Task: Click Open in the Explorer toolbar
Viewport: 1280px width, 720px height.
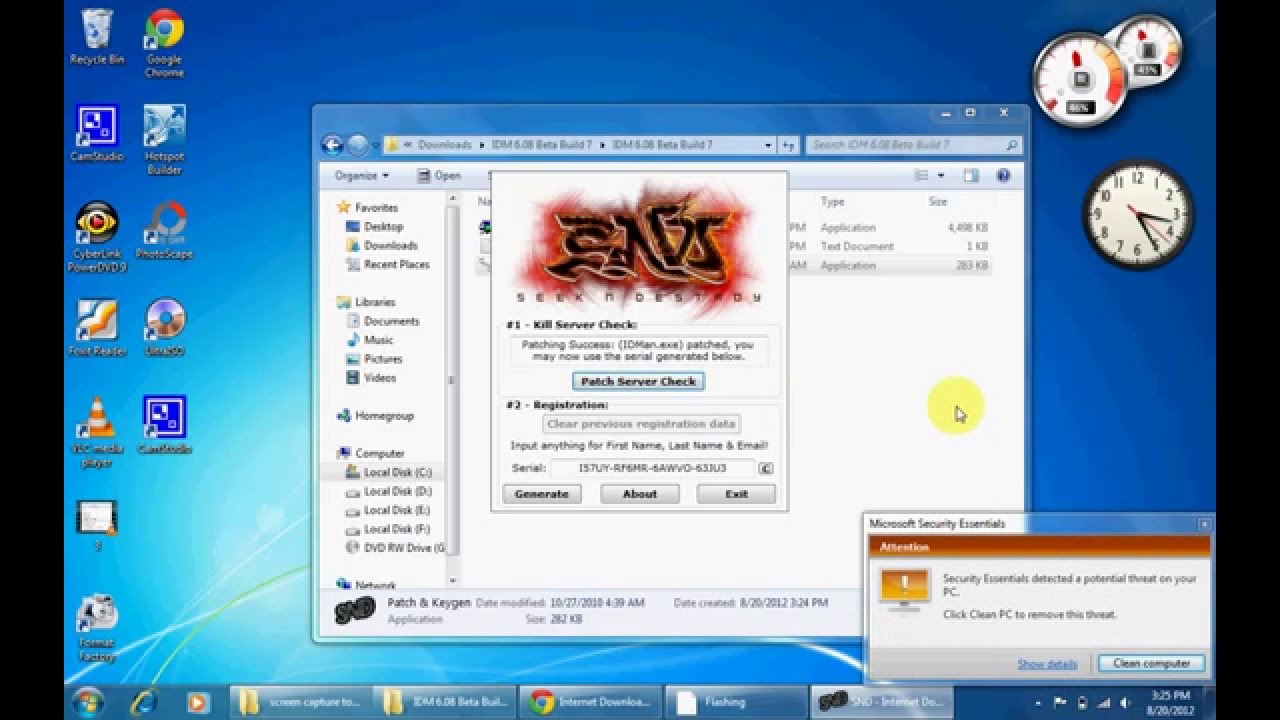Action: coord(439,176)
